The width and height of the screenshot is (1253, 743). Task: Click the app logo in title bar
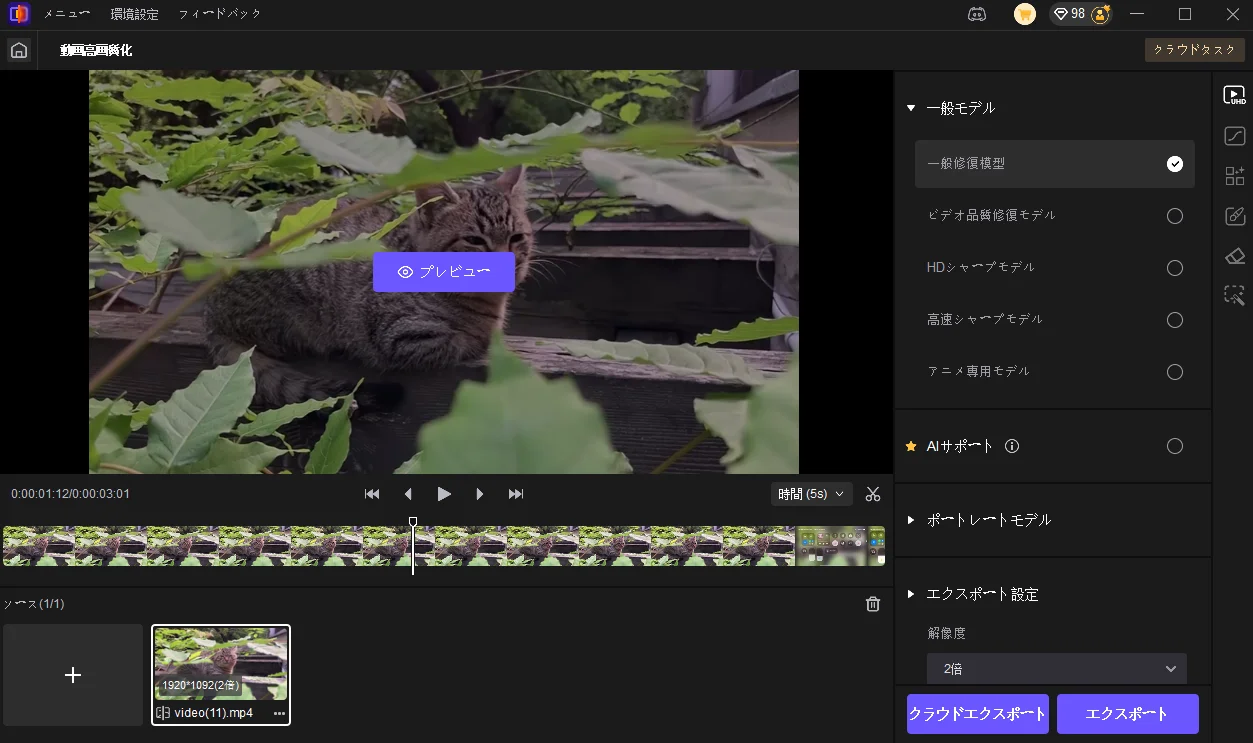(18, 14)
